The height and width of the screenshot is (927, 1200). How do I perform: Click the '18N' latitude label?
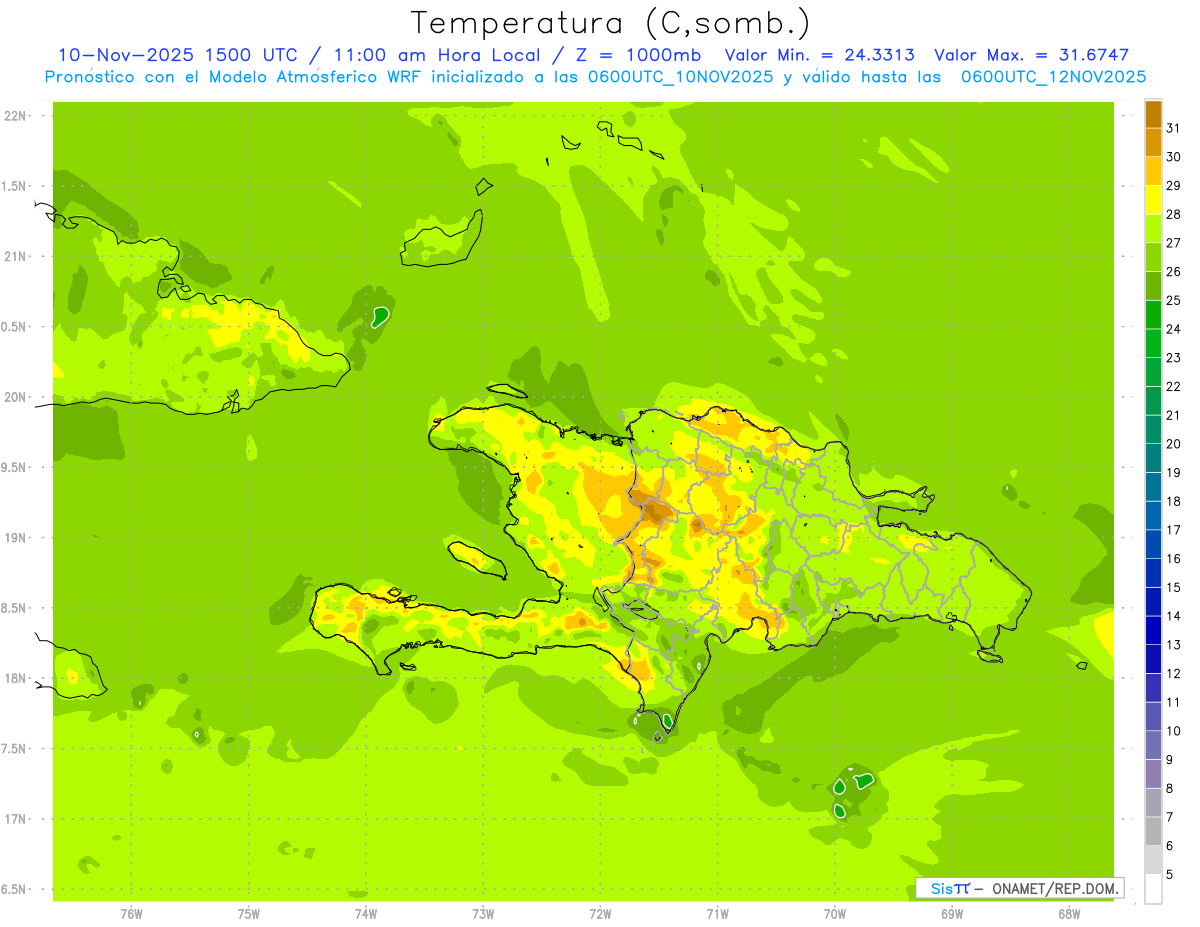pos(16,678)
